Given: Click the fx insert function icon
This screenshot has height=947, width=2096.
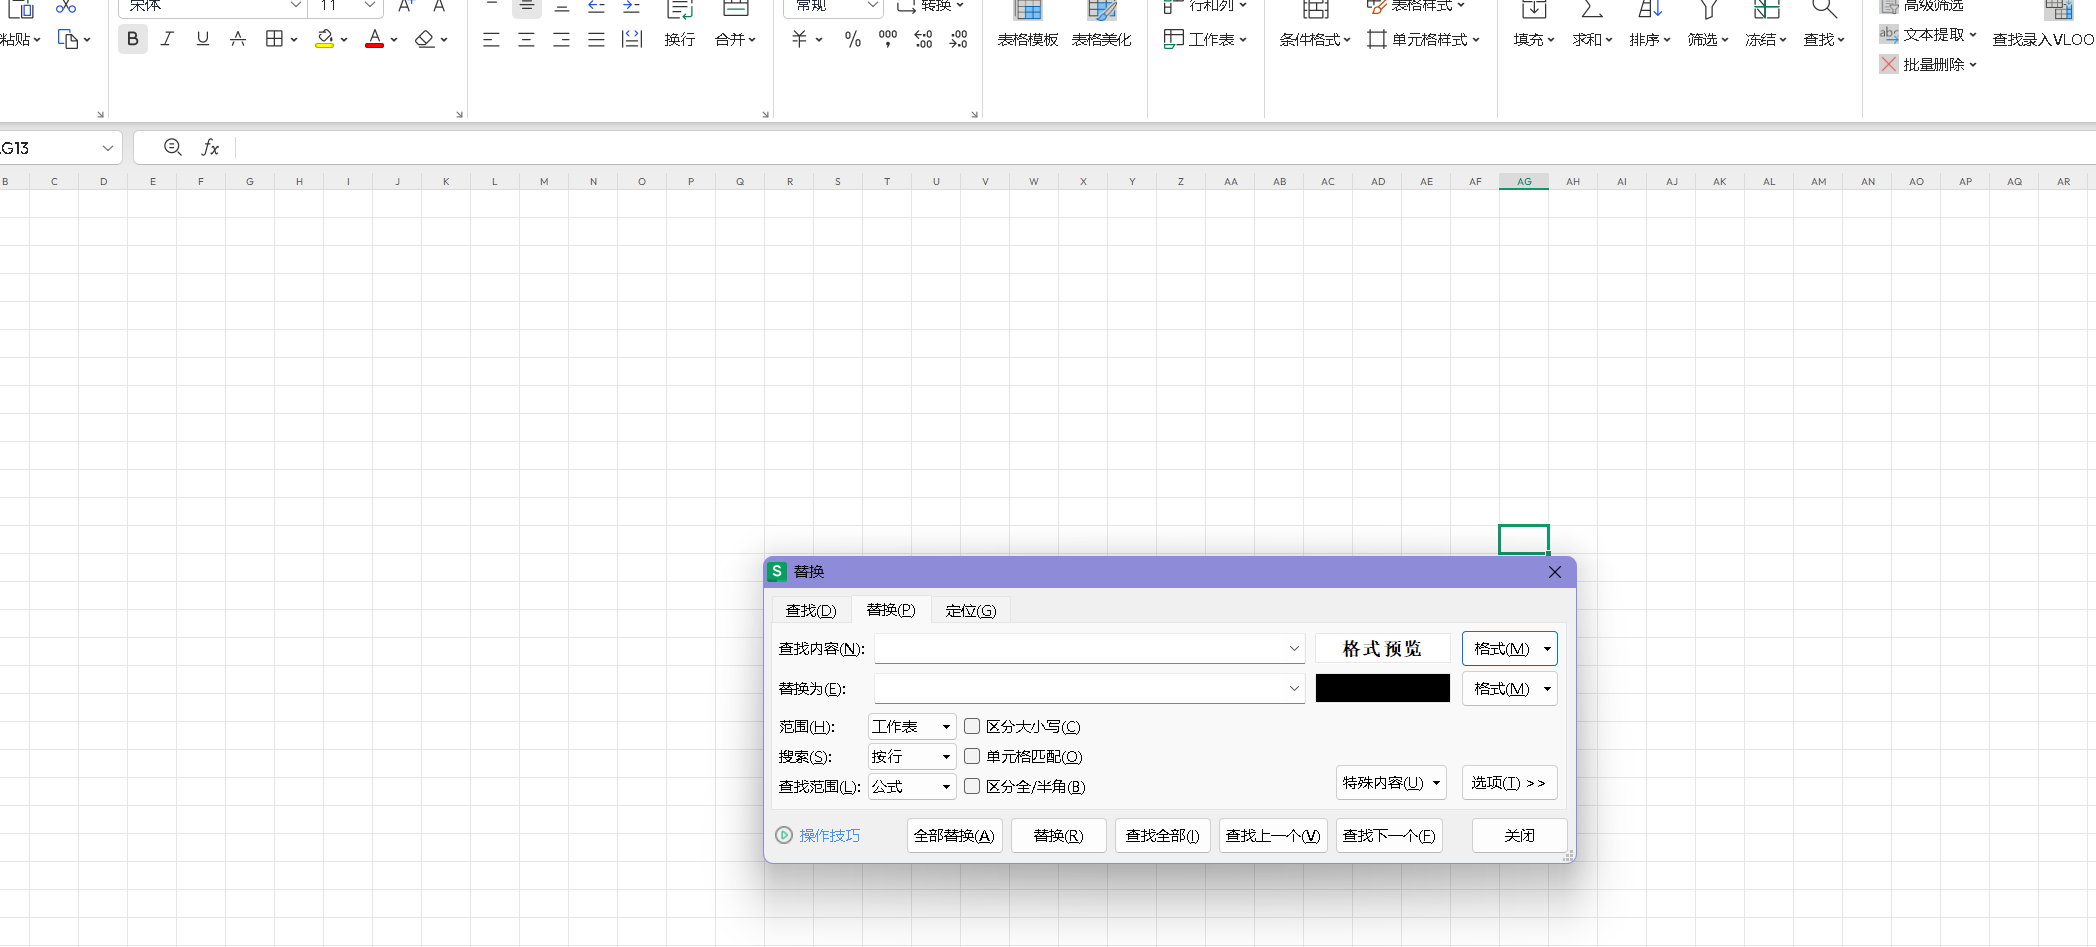Looking at the screenshot, I should pos(210,148).
